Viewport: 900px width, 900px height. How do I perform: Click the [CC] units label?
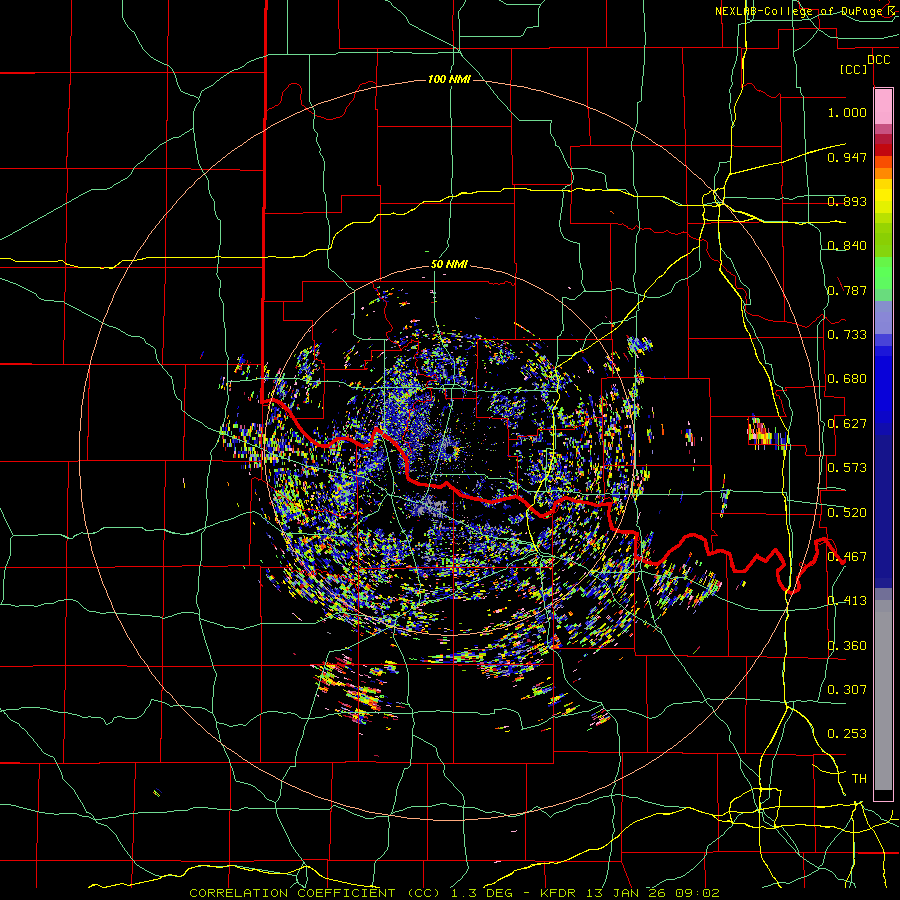coord(854,69)
